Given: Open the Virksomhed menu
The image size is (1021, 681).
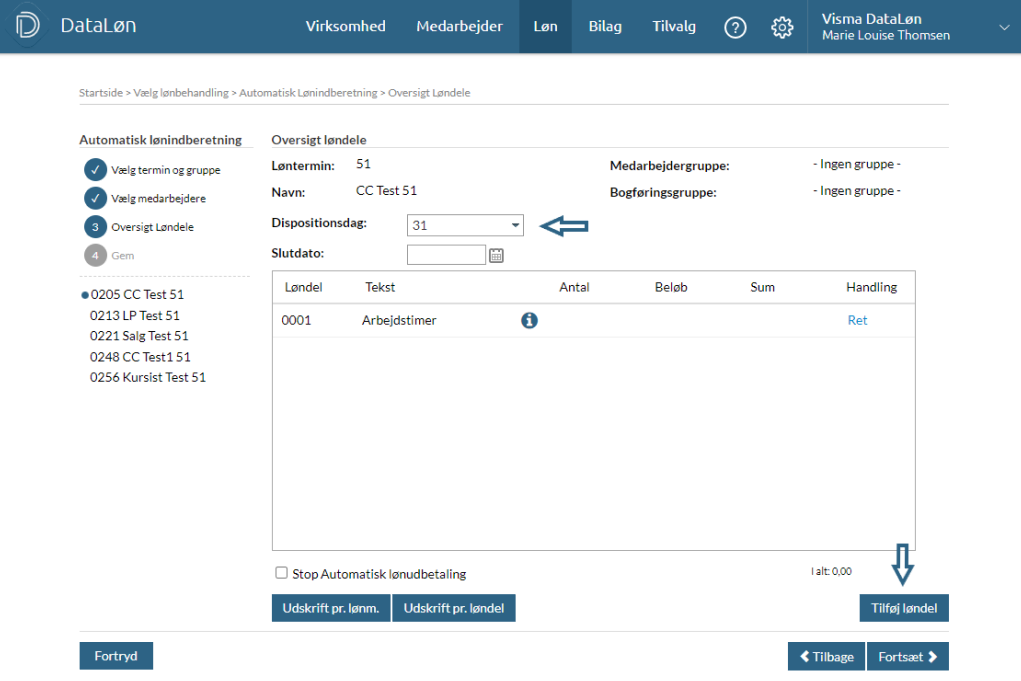Looking at the screenshot, I should click(x=346, y=27).
